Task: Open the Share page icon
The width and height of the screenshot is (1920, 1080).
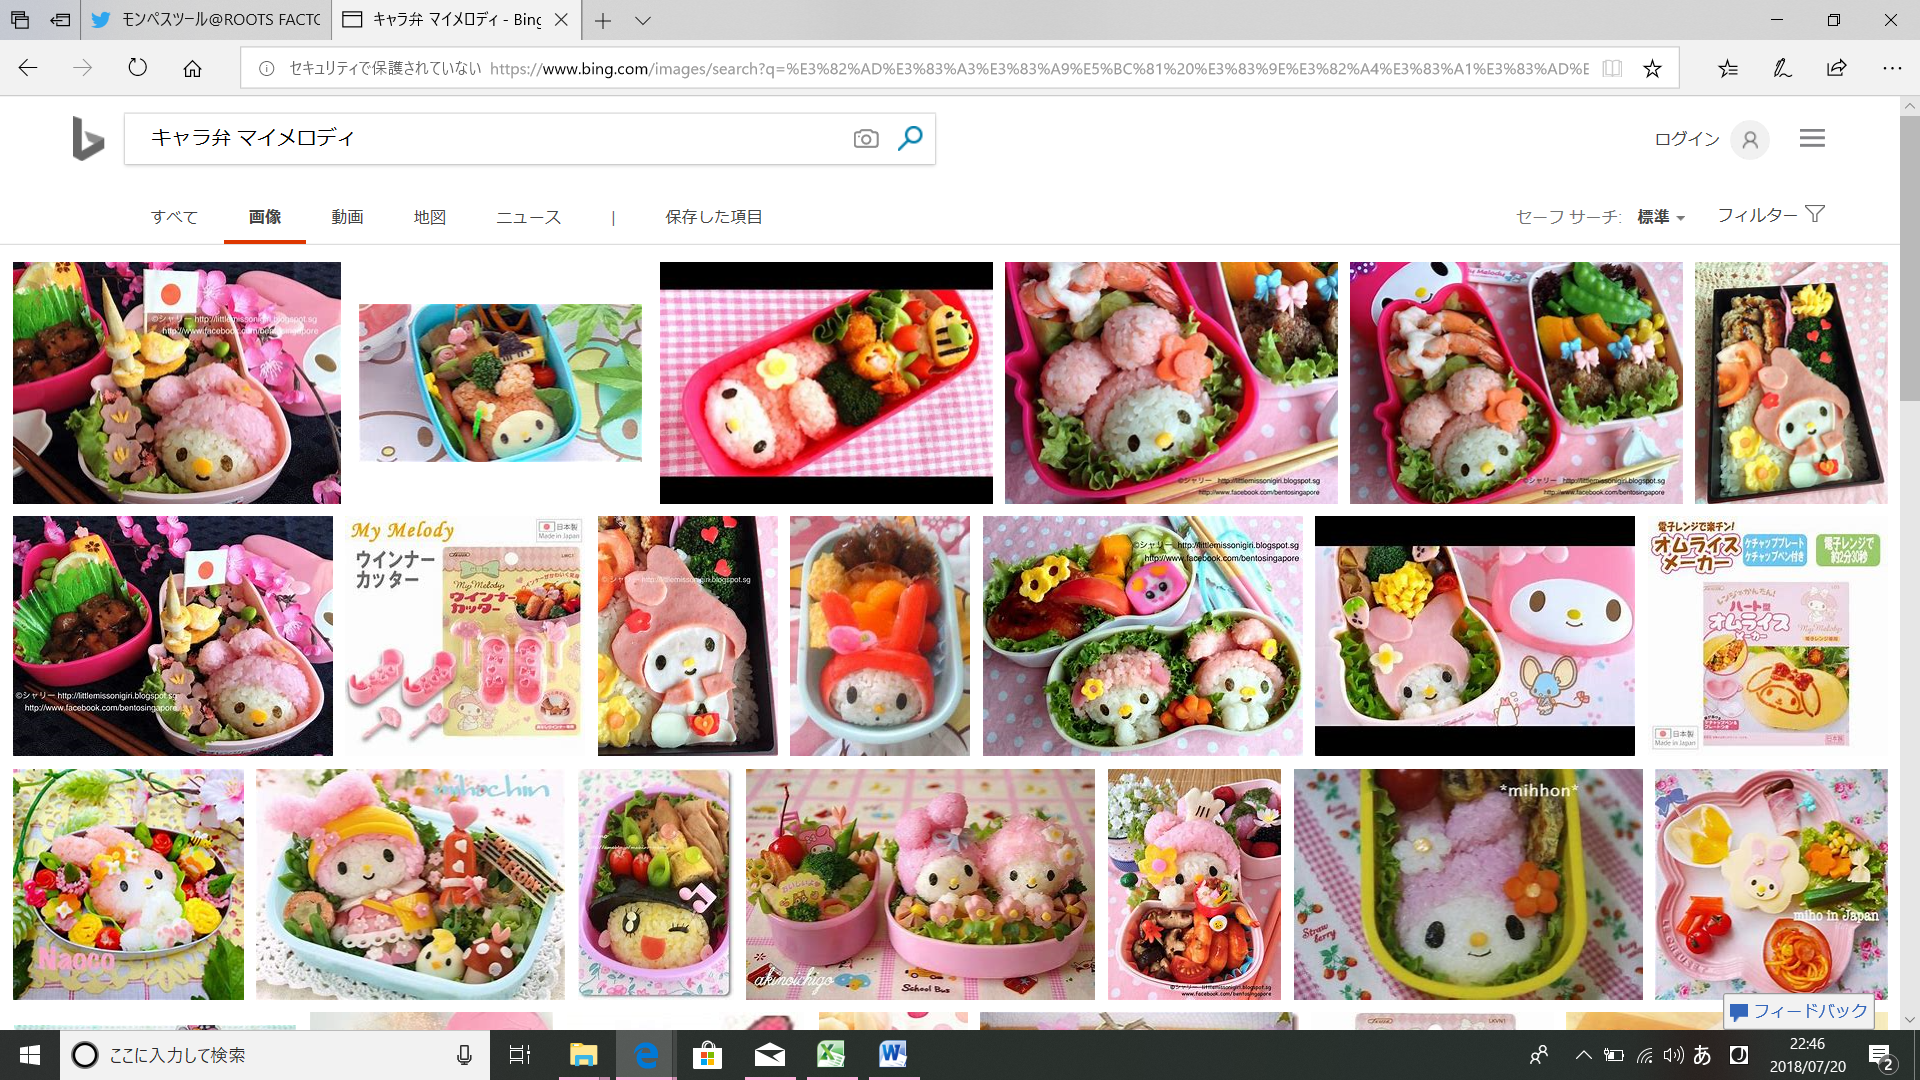Action: pyautogui.click(x=1836, y=68)
